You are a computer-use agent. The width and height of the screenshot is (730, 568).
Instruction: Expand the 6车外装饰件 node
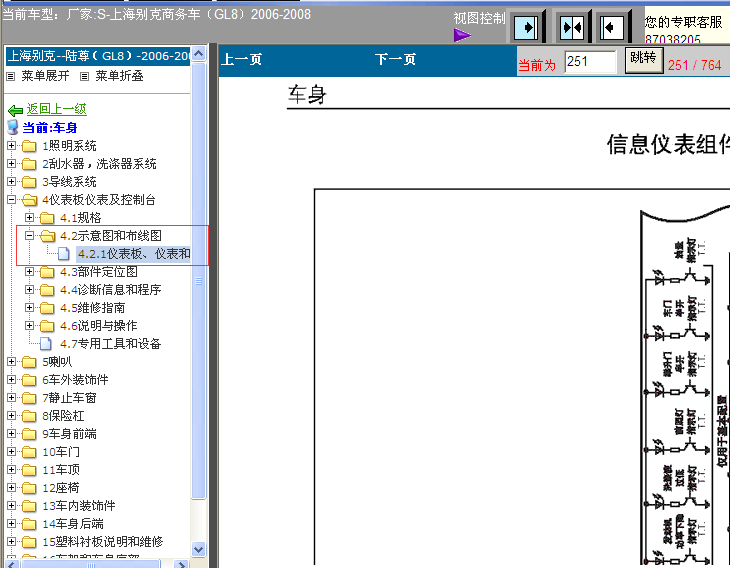coord(12,379)
